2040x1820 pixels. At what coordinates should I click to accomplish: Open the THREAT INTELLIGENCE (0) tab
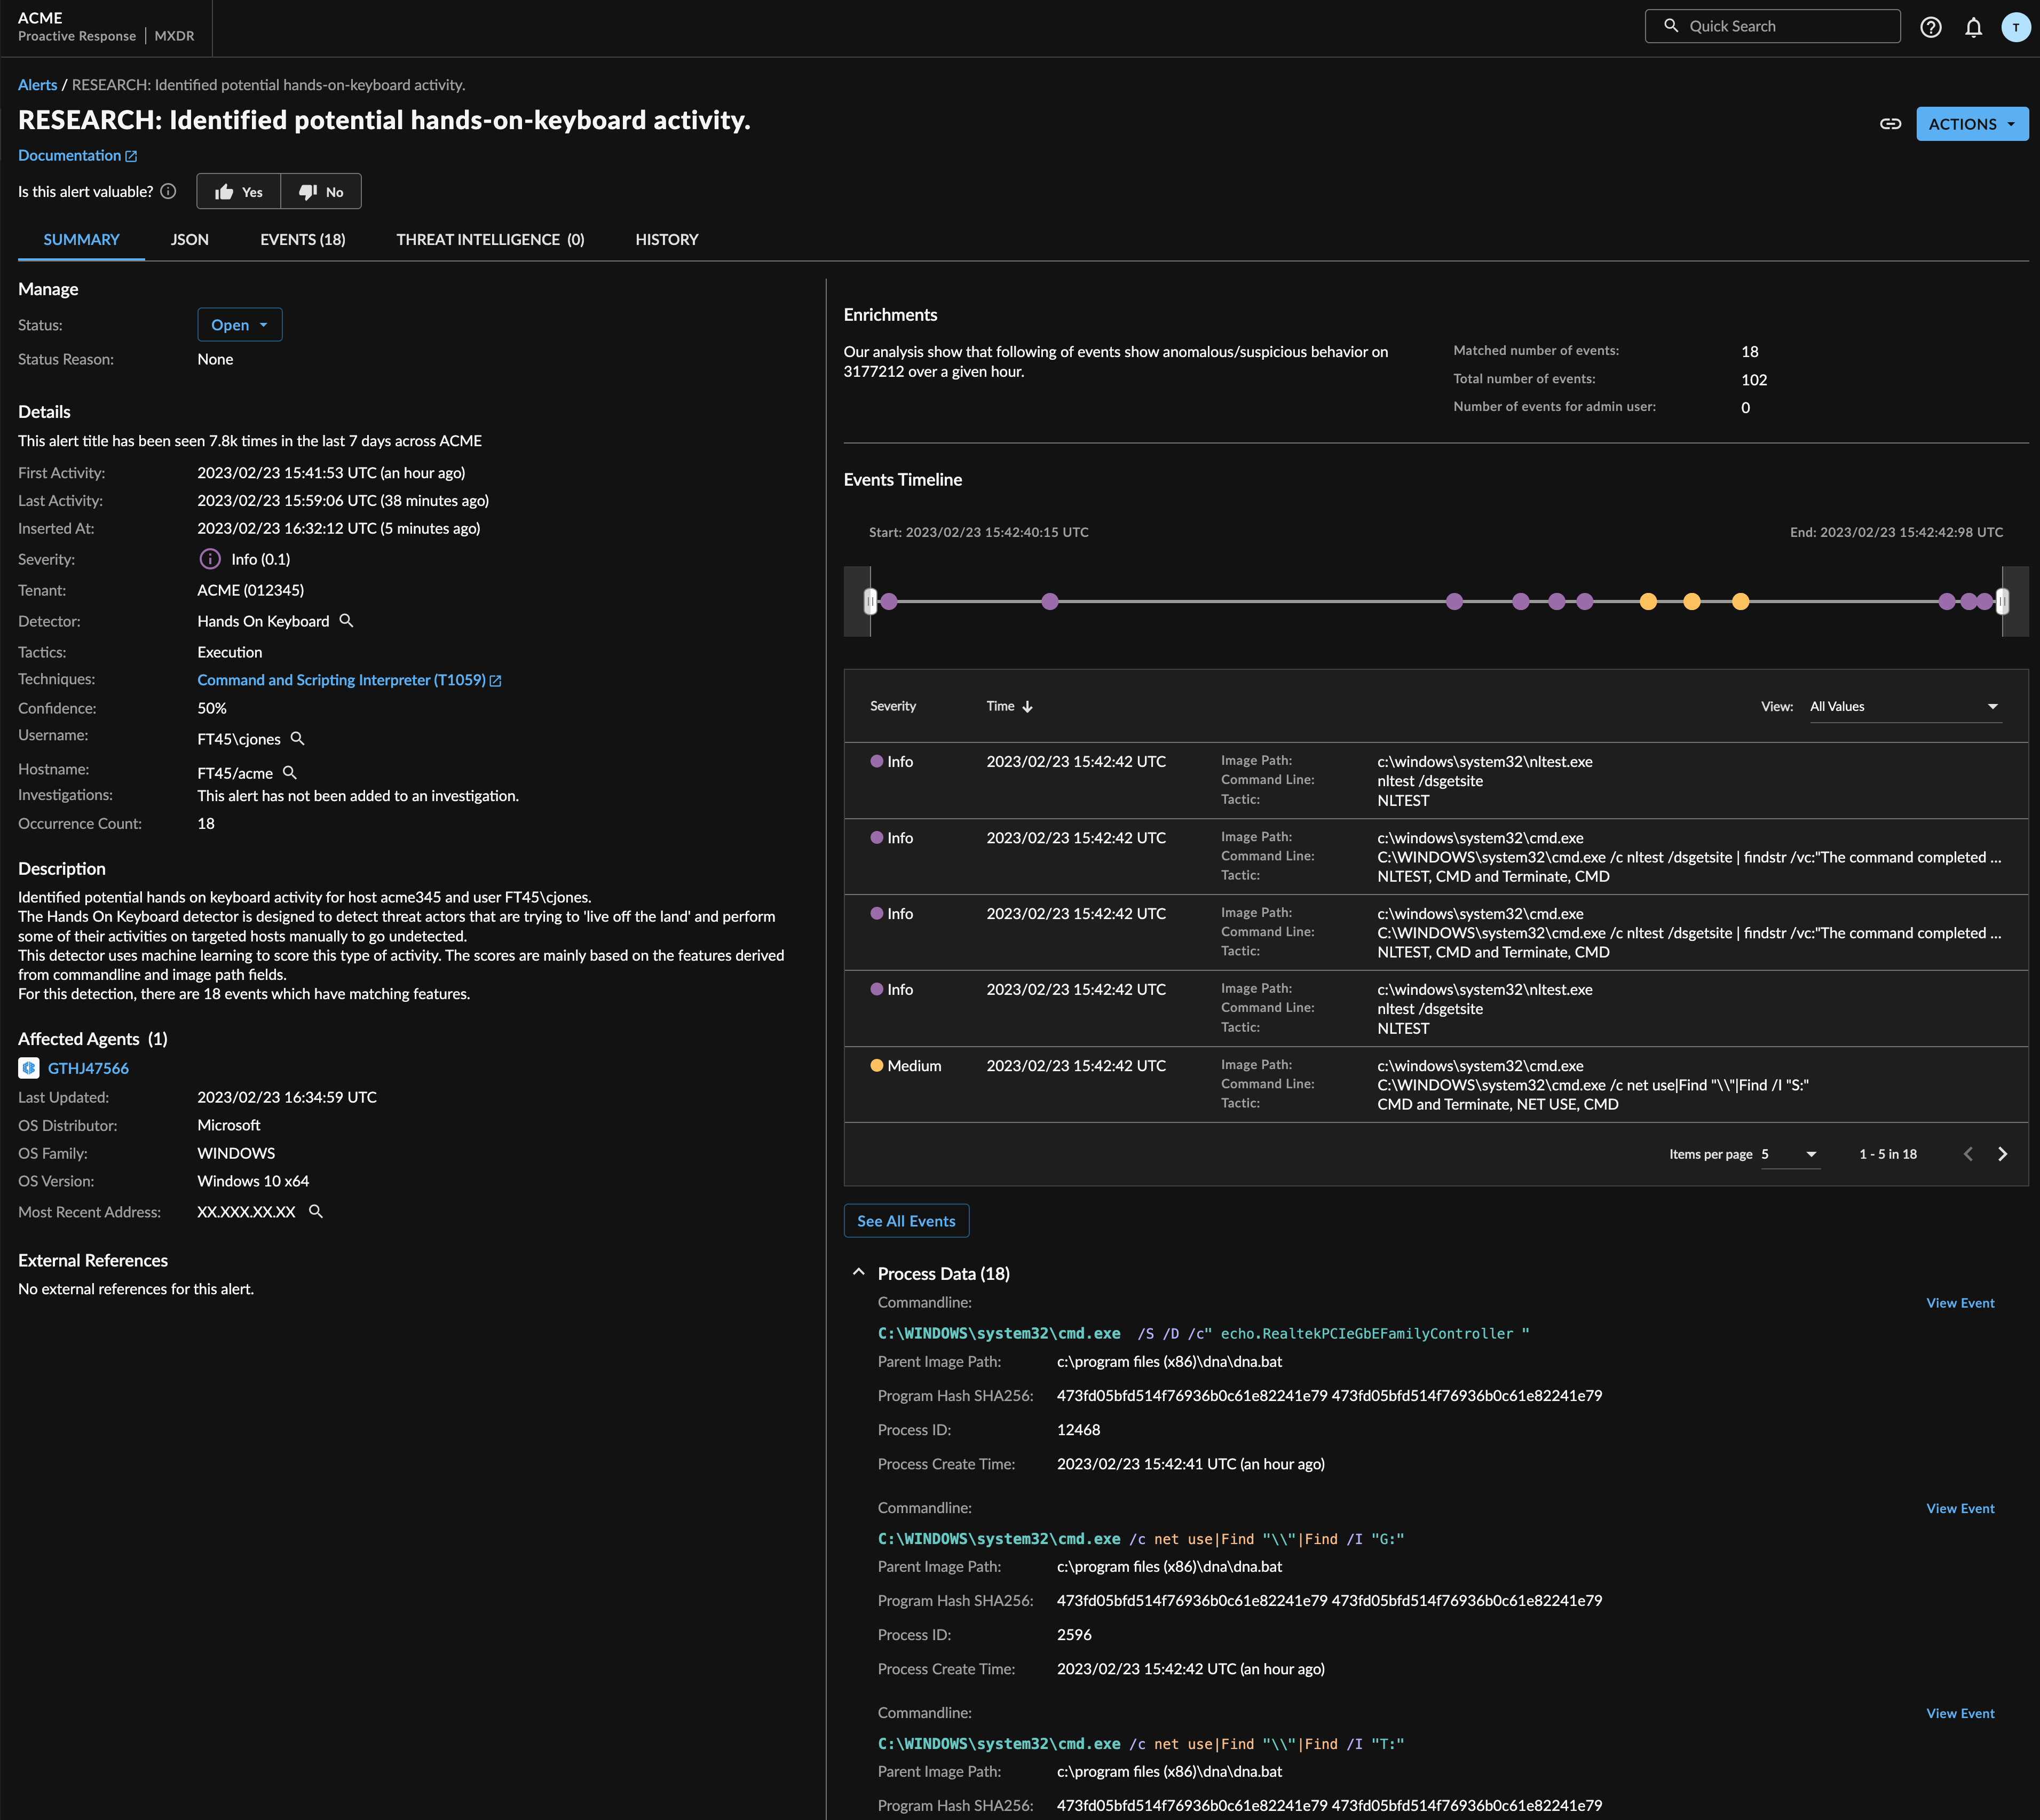[x=490, y=239]
